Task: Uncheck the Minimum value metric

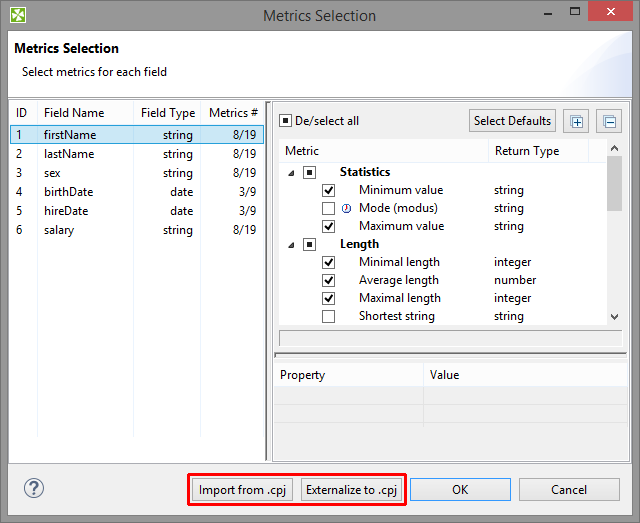Action: [328, 190]
